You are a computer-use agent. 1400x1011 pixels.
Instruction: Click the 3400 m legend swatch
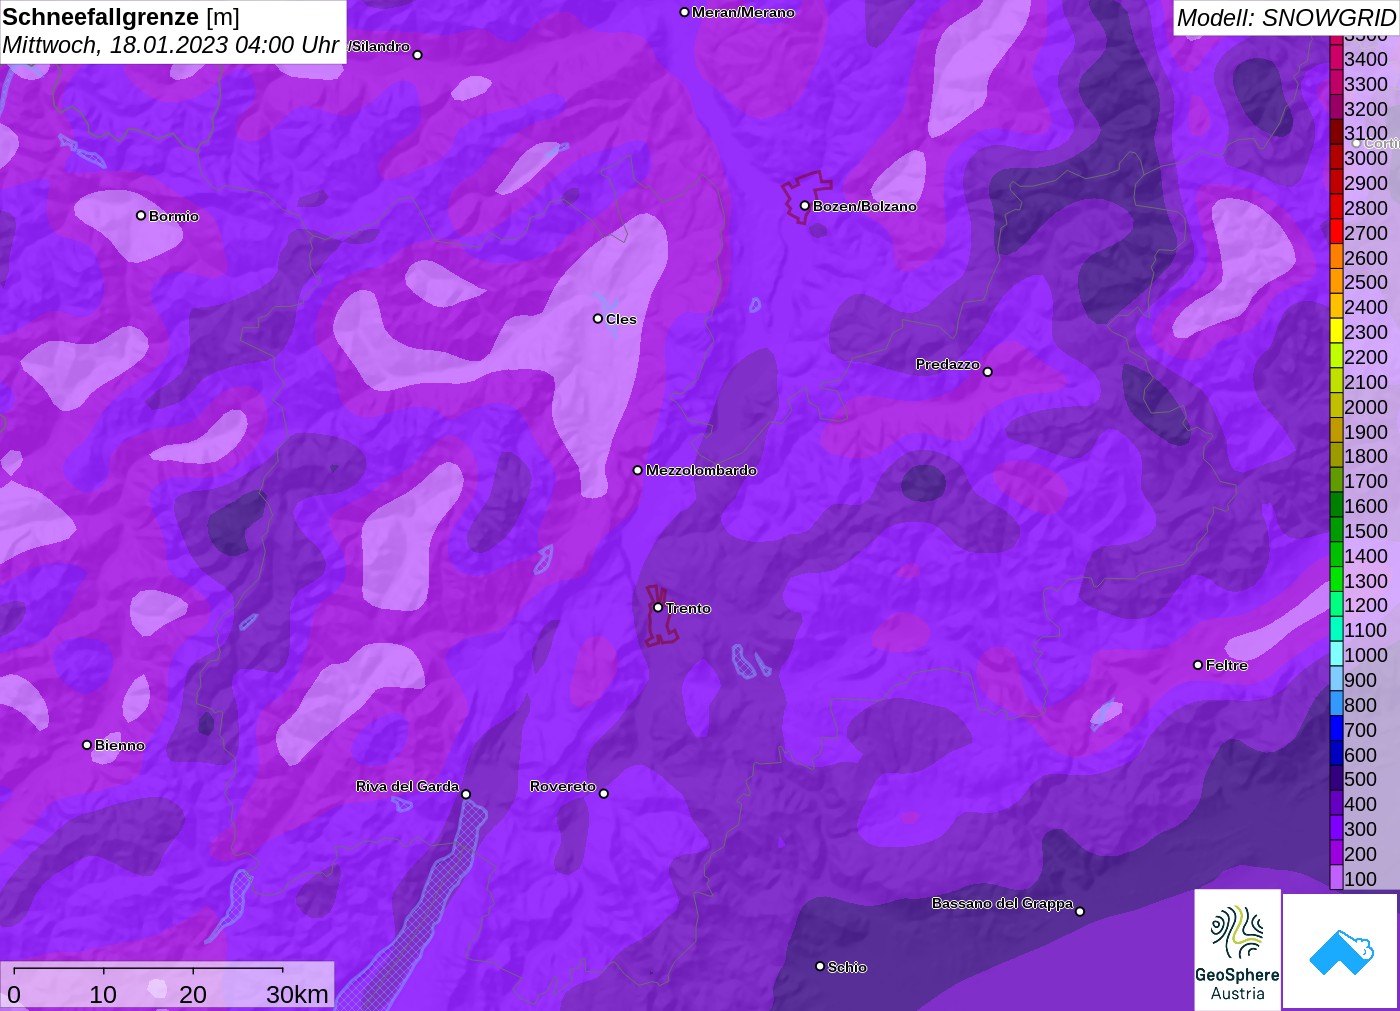[x=1336, y=59]
